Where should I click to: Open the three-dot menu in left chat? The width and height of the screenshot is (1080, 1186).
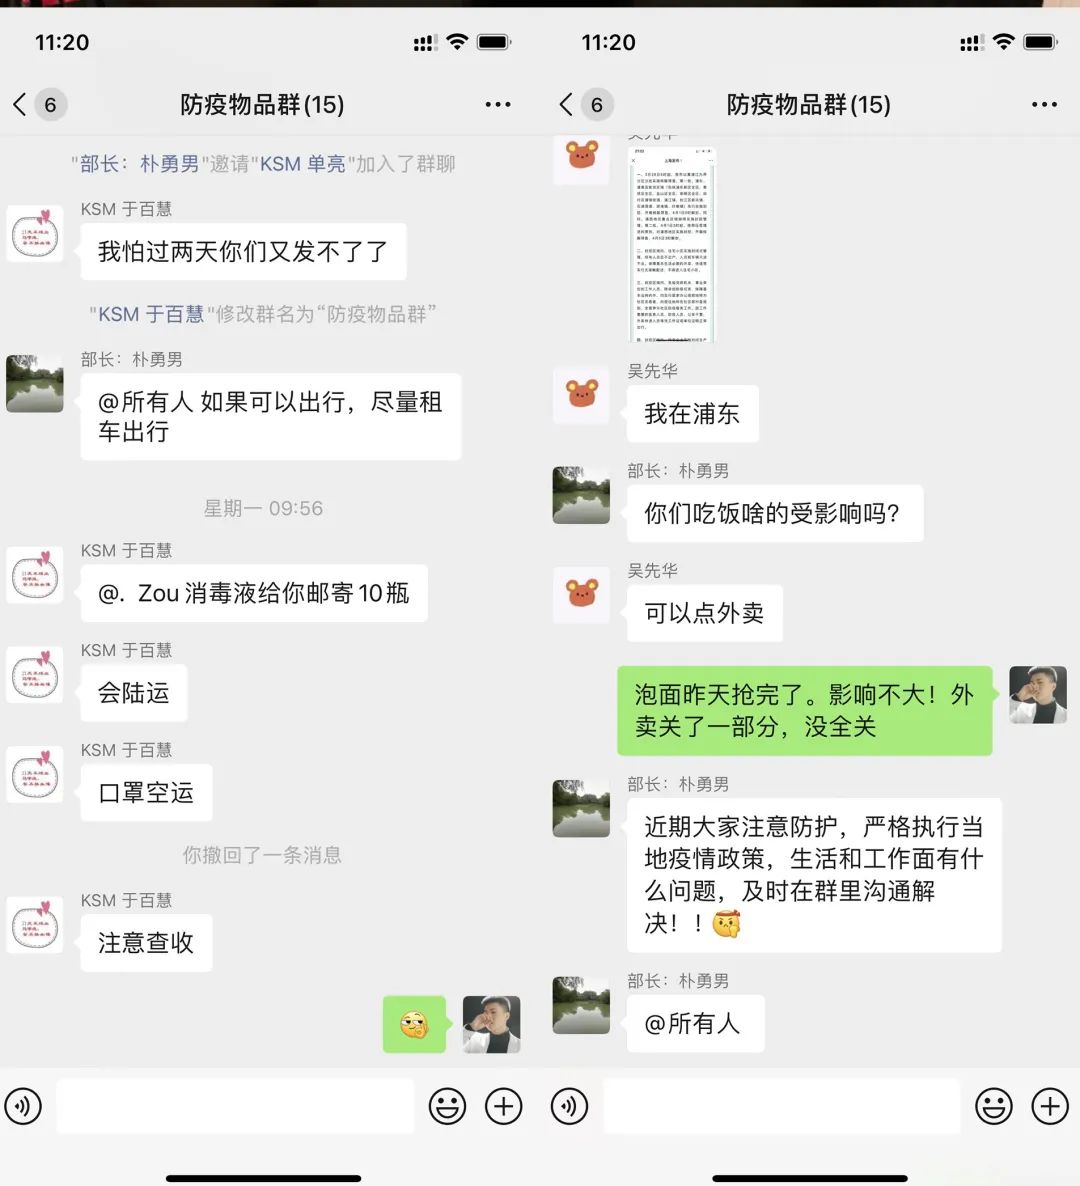coord(498,104)
